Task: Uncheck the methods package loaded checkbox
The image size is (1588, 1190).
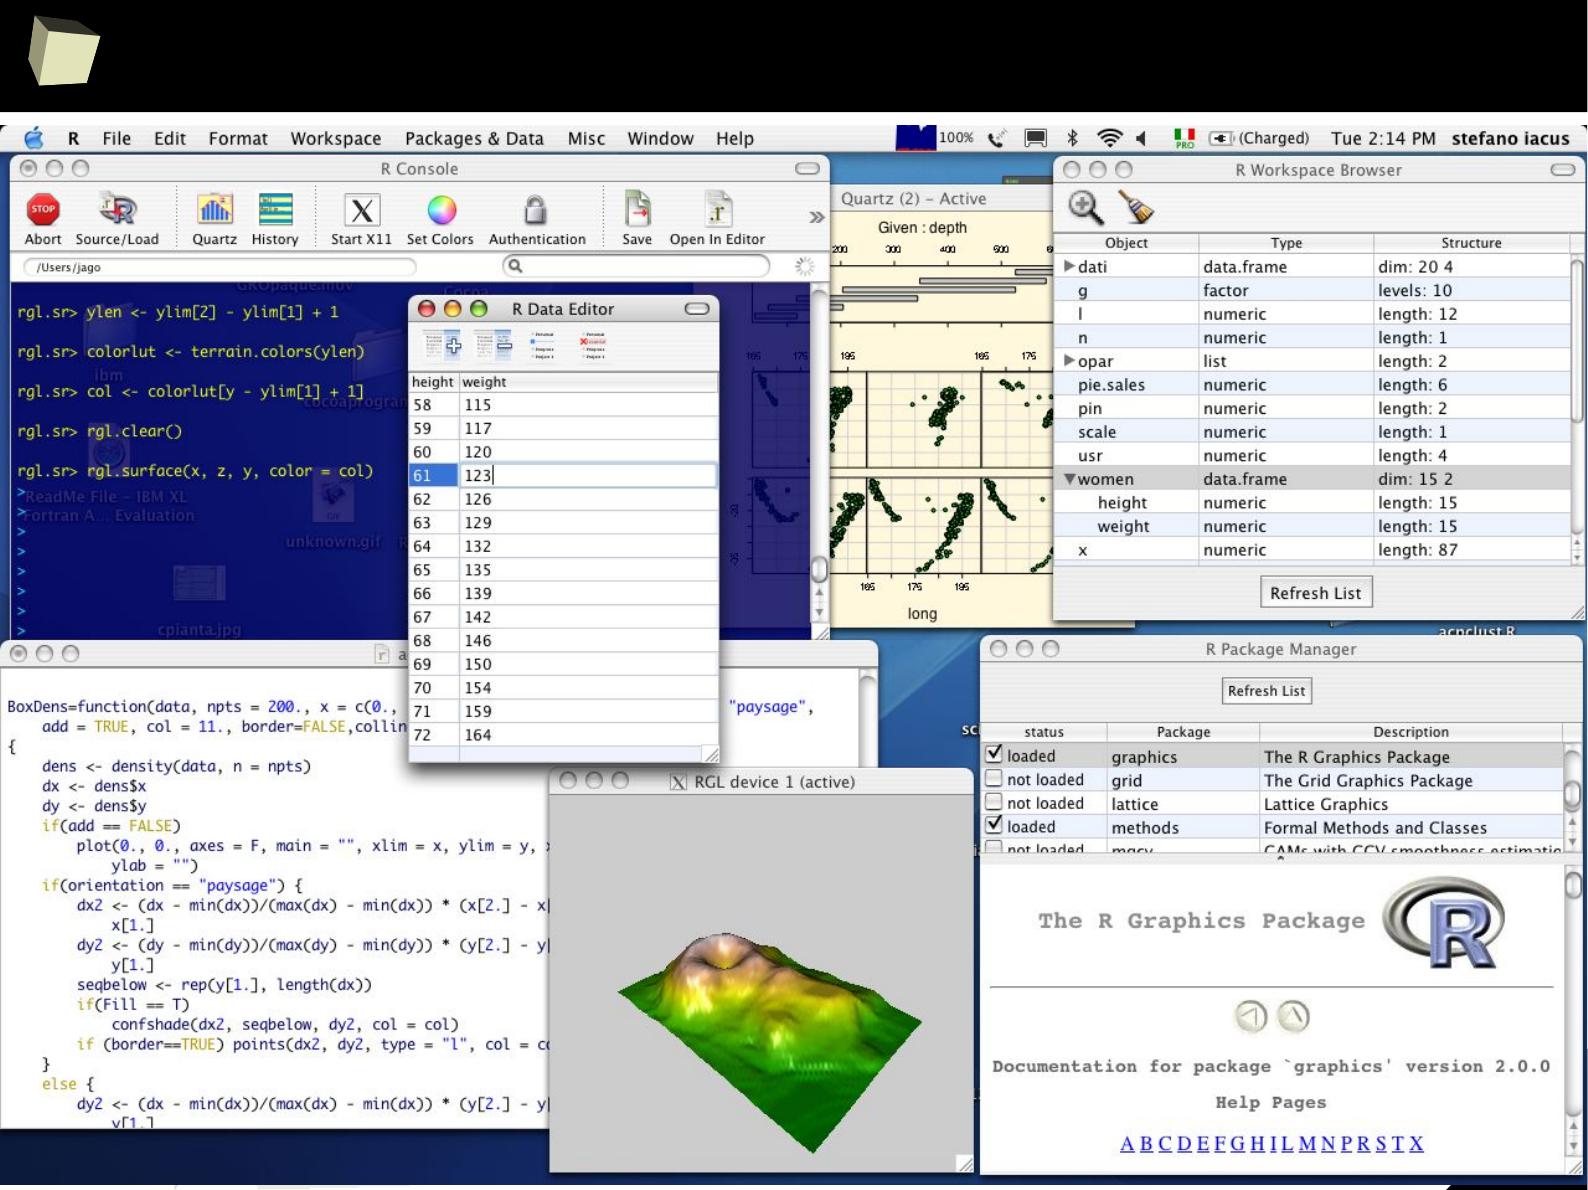Action: coord(994,825)
